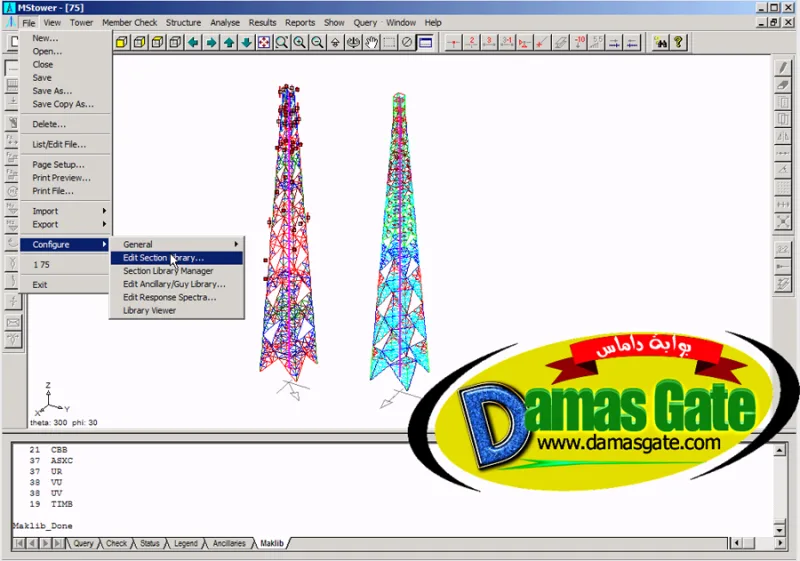Click the rotate viewpoint icon
Screen dimensions: 800x561
pos(353,42)
